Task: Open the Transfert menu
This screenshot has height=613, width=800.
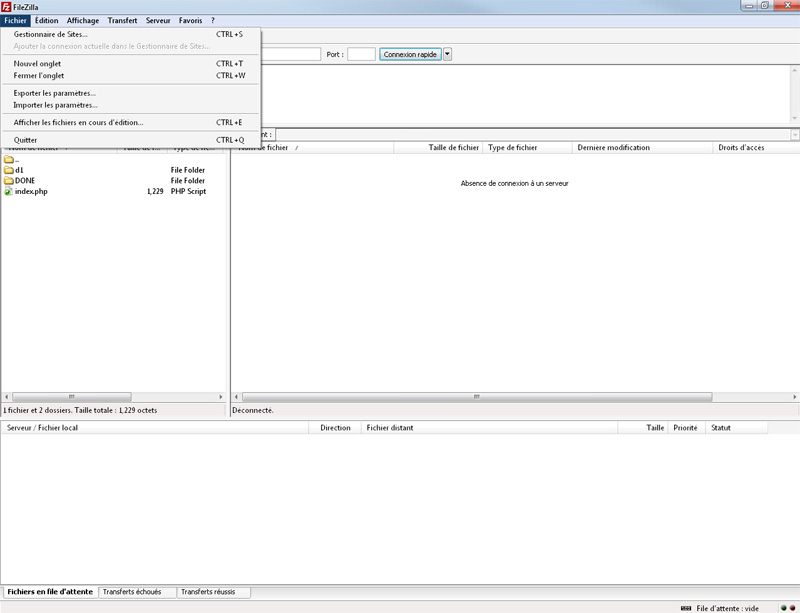Action: pos(122,20)
